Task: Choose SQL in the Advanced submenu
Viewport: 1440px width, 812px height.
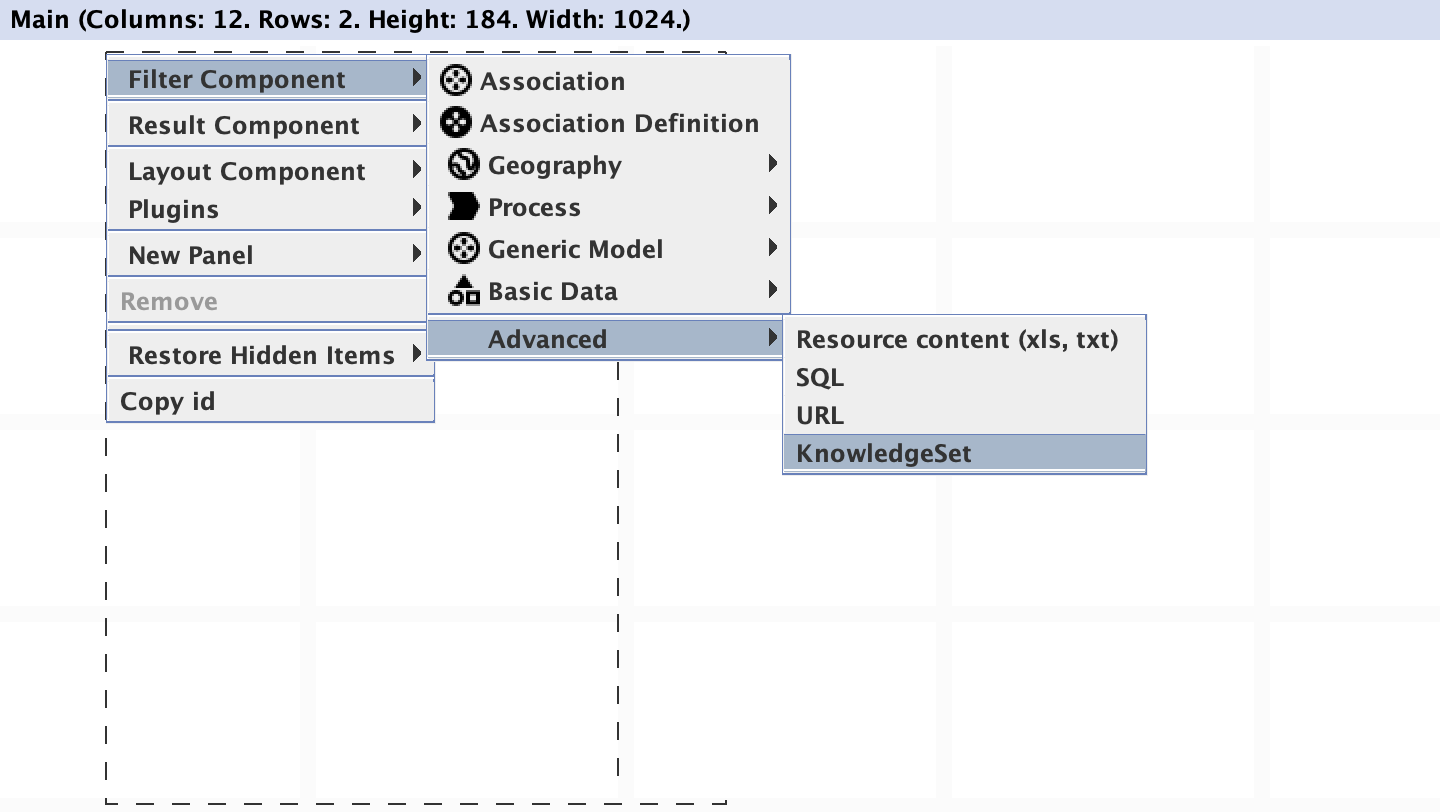Action: click(819, 378)
